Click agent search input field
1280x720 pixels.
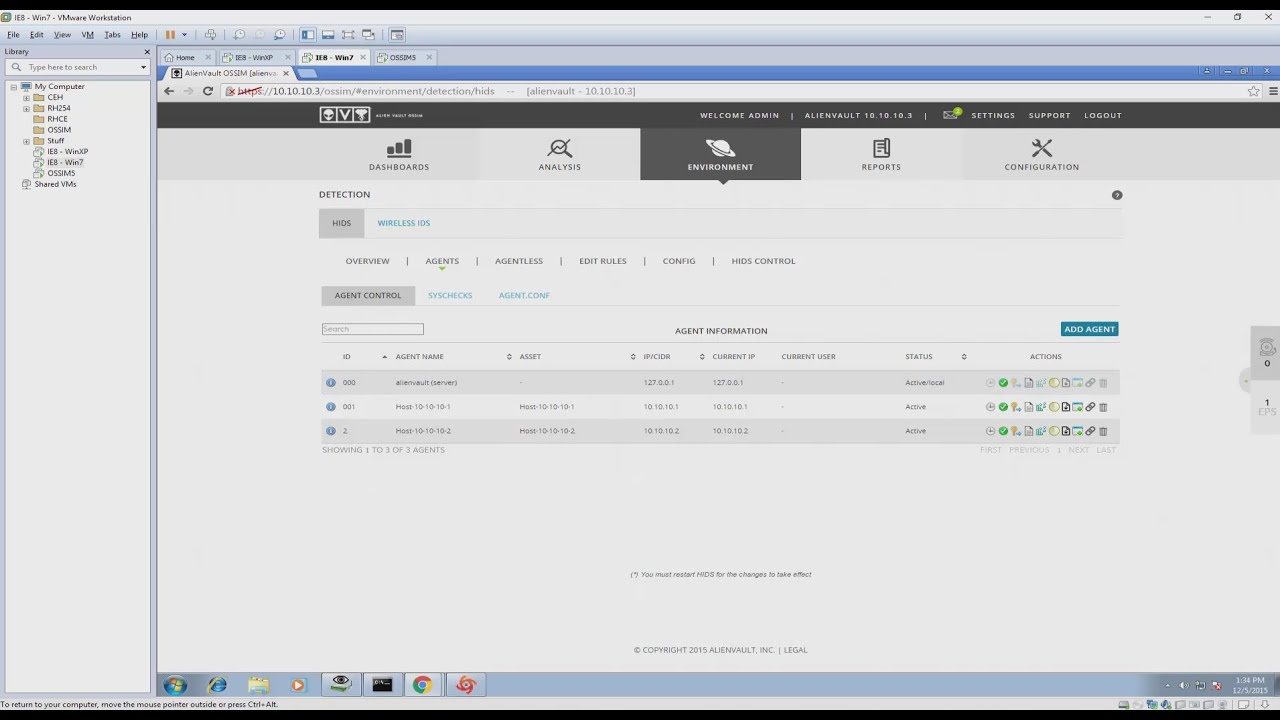[x=373, y=329]
